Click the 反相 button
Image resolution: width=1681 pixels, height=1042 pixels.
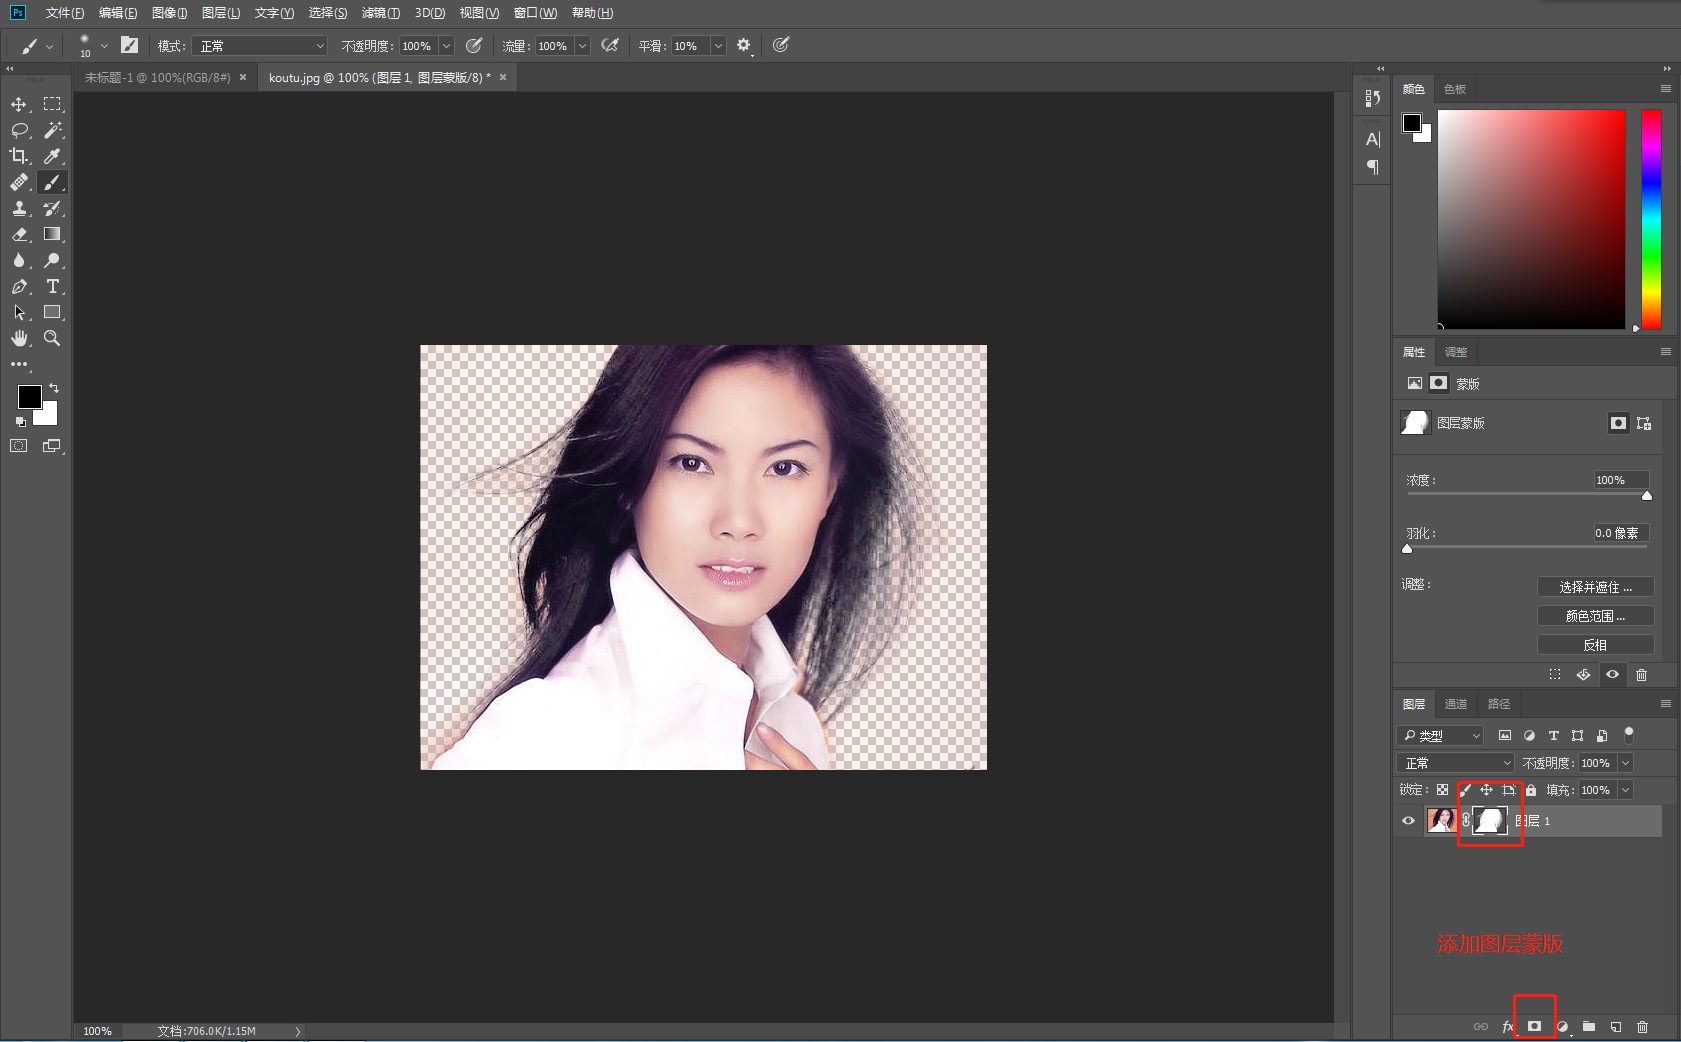point(1595,645)
